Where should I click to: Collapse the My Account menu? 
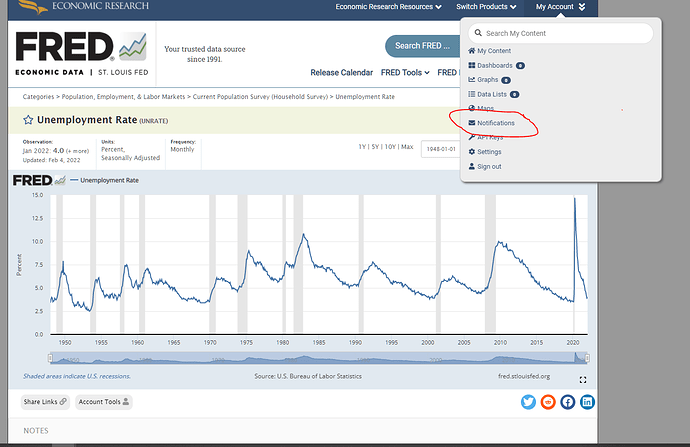point(567,7)
